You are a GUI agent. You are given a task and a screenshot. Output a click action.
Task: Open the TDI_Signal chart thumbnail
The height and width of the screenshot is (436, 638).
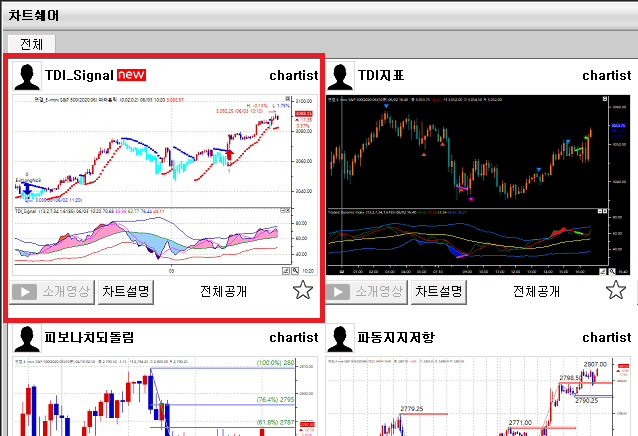(164, 185)
